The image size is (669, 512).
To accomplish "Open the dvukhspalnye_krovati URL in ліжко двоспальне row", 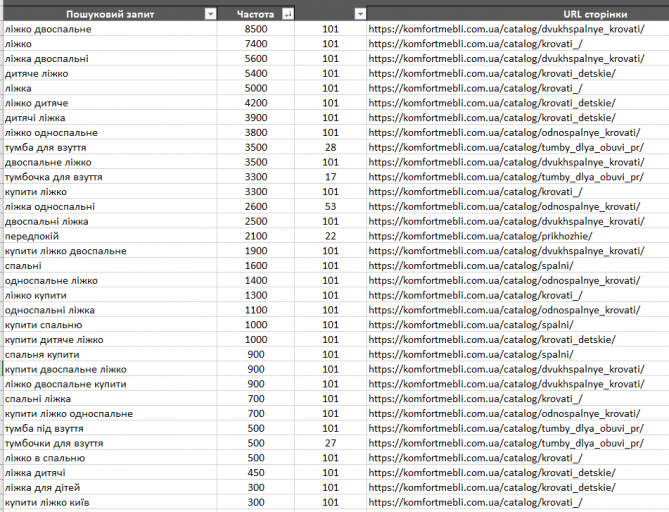I will [506, 29].
